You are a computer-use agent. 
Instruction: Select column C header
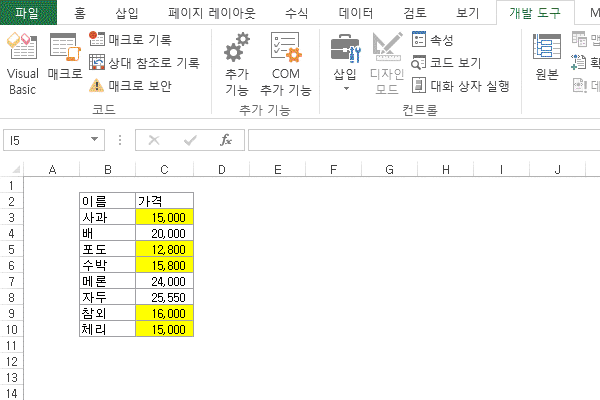[x=165, y=170]
